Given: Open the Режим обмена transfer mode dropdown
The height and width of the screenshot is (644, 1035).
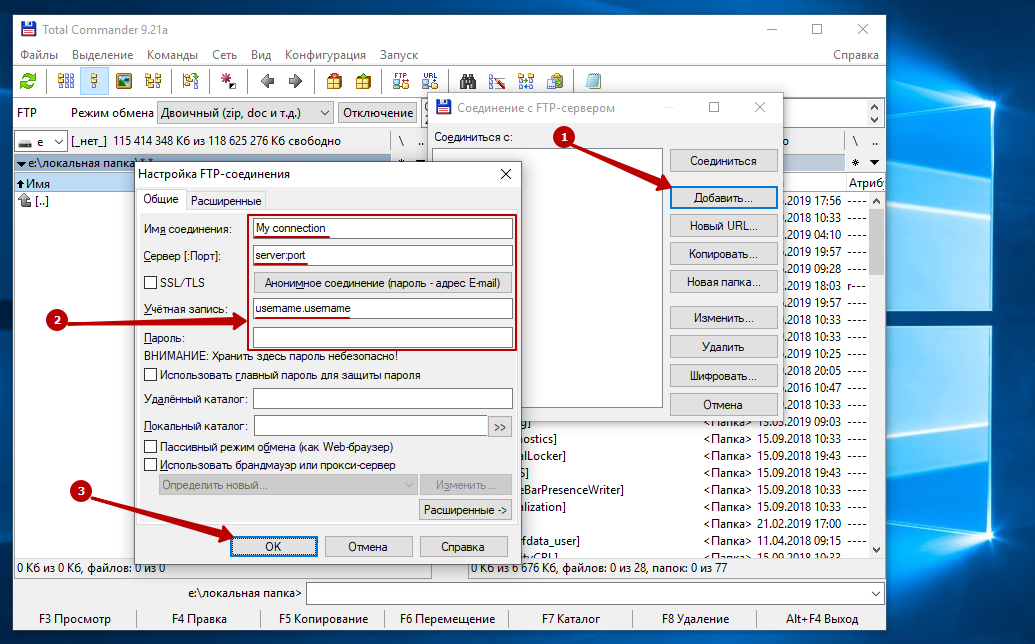Looking at the screenshot, I should (245, 113).
